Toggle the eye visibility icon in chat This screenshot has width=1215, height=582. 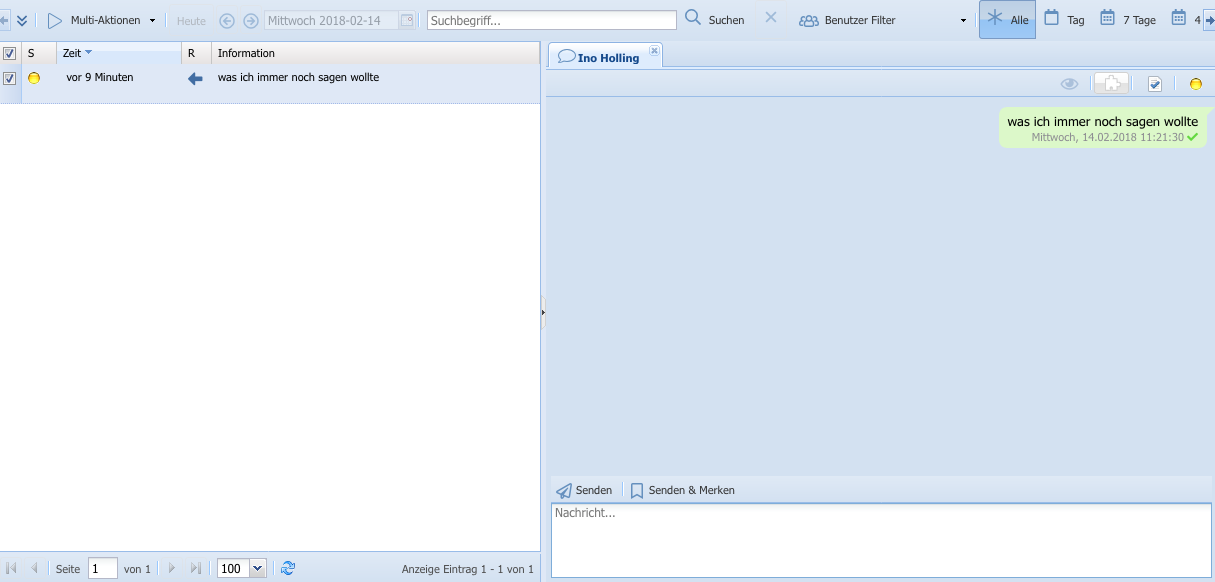pyautogui.click(x=1069, y=84)
